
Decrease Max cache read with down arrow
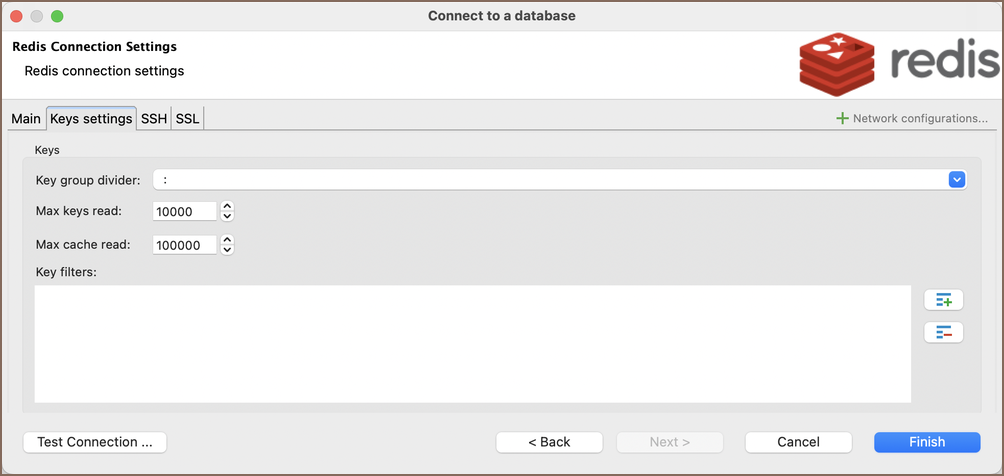click(x=227, y=250)
